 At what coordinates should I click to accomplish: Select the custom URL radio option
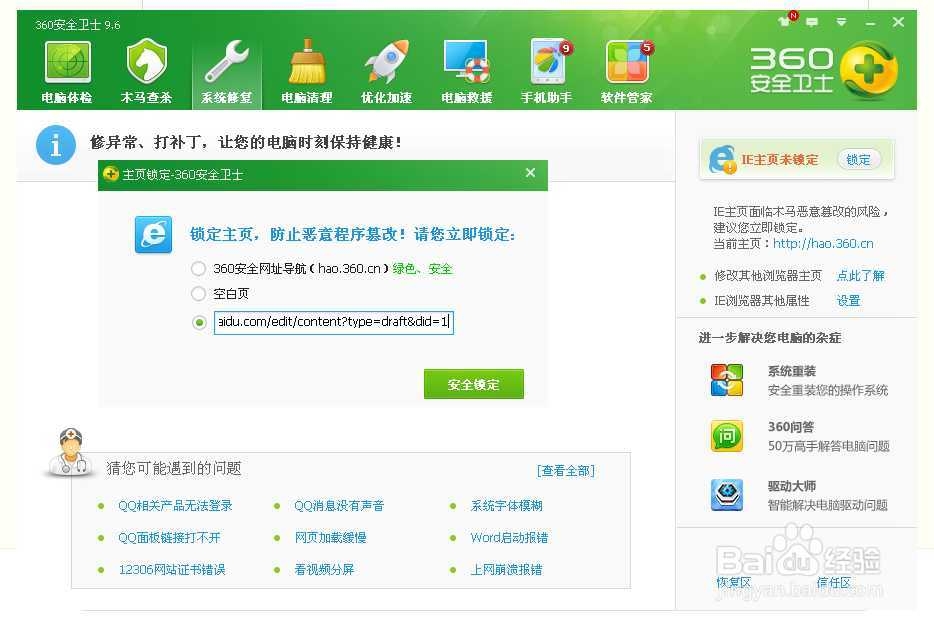(198, 322)
